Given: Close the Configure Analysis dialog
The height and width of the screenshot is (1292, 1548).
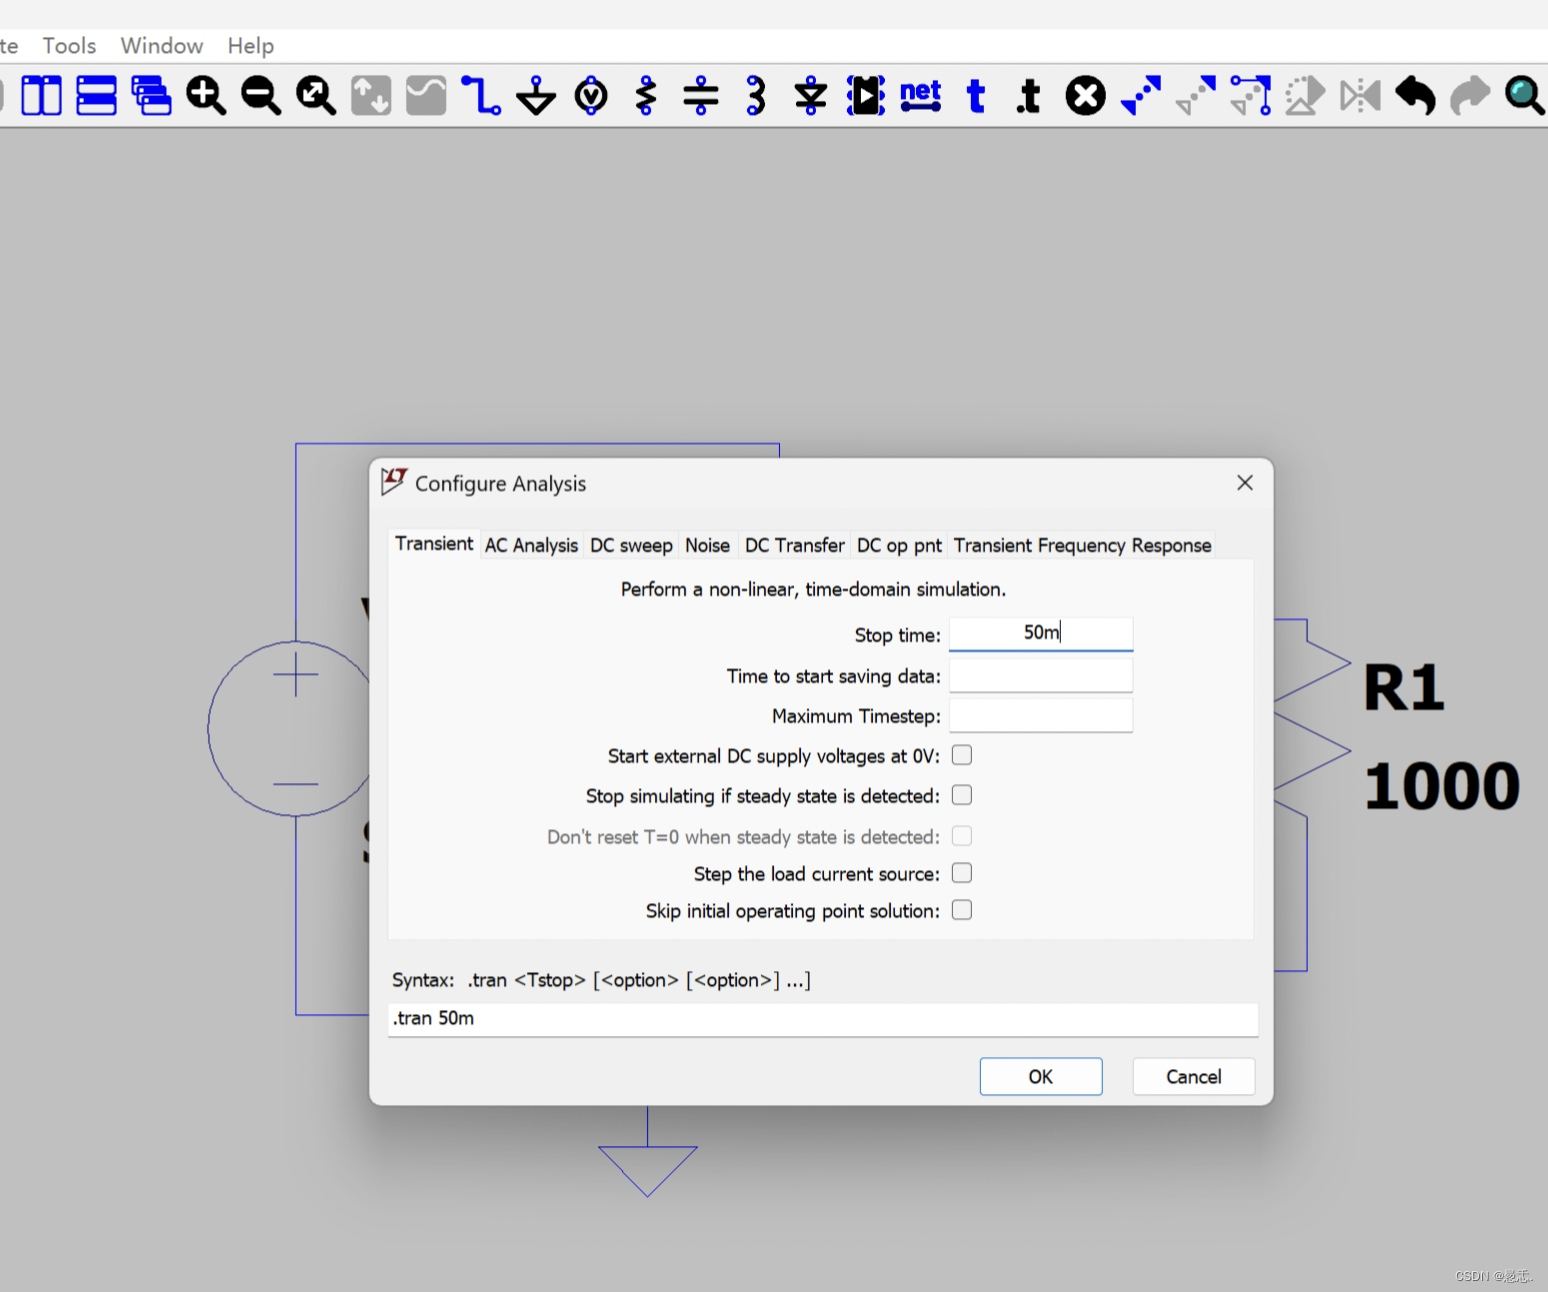Looking at the screenshot, I should coord(1245,483).
